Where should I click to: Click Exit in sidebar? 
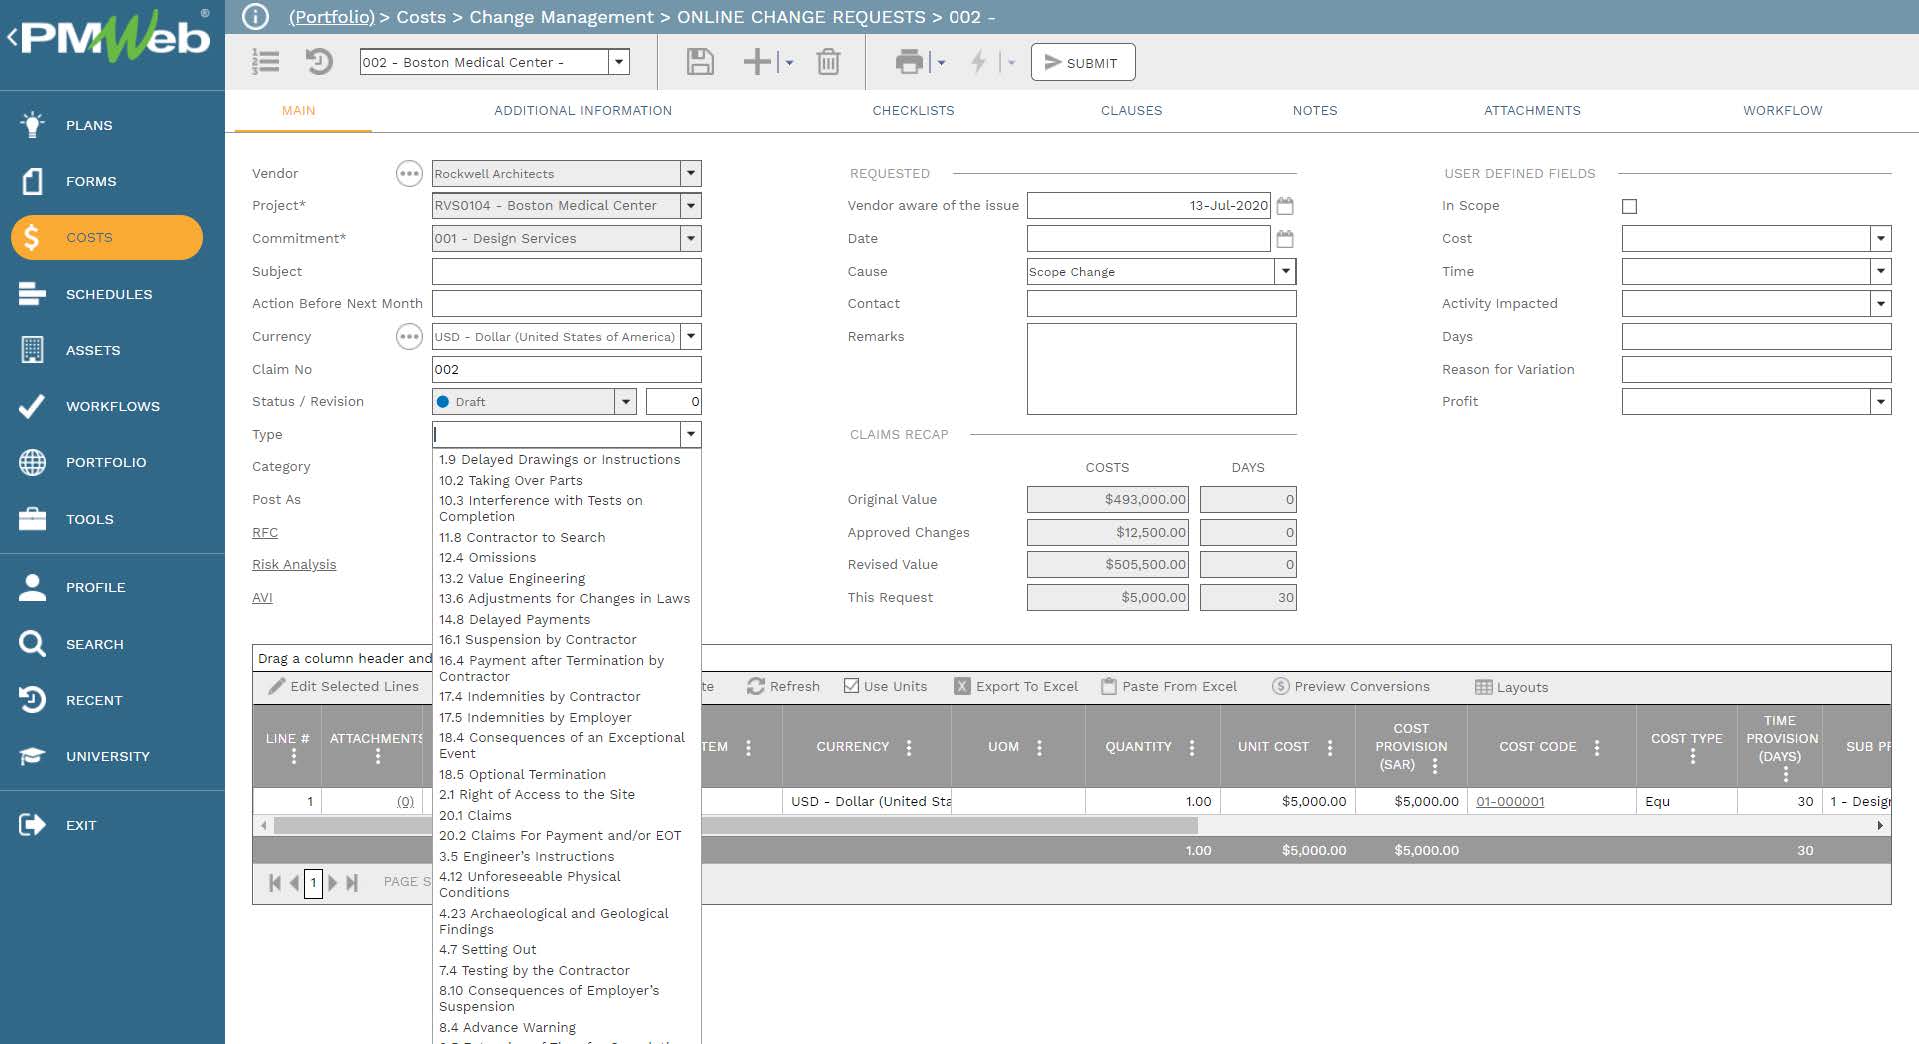click(80, 825)
